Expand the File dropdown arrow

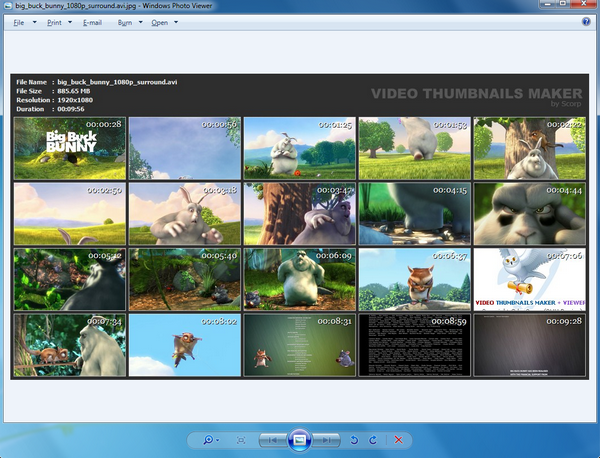tap(34, 22)
